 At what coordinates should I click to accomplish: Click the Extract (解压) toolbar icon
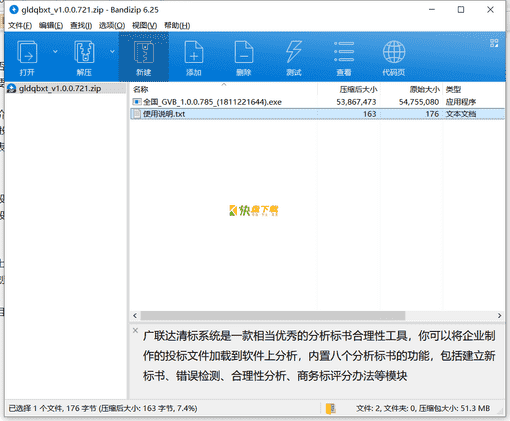[84, 52]
